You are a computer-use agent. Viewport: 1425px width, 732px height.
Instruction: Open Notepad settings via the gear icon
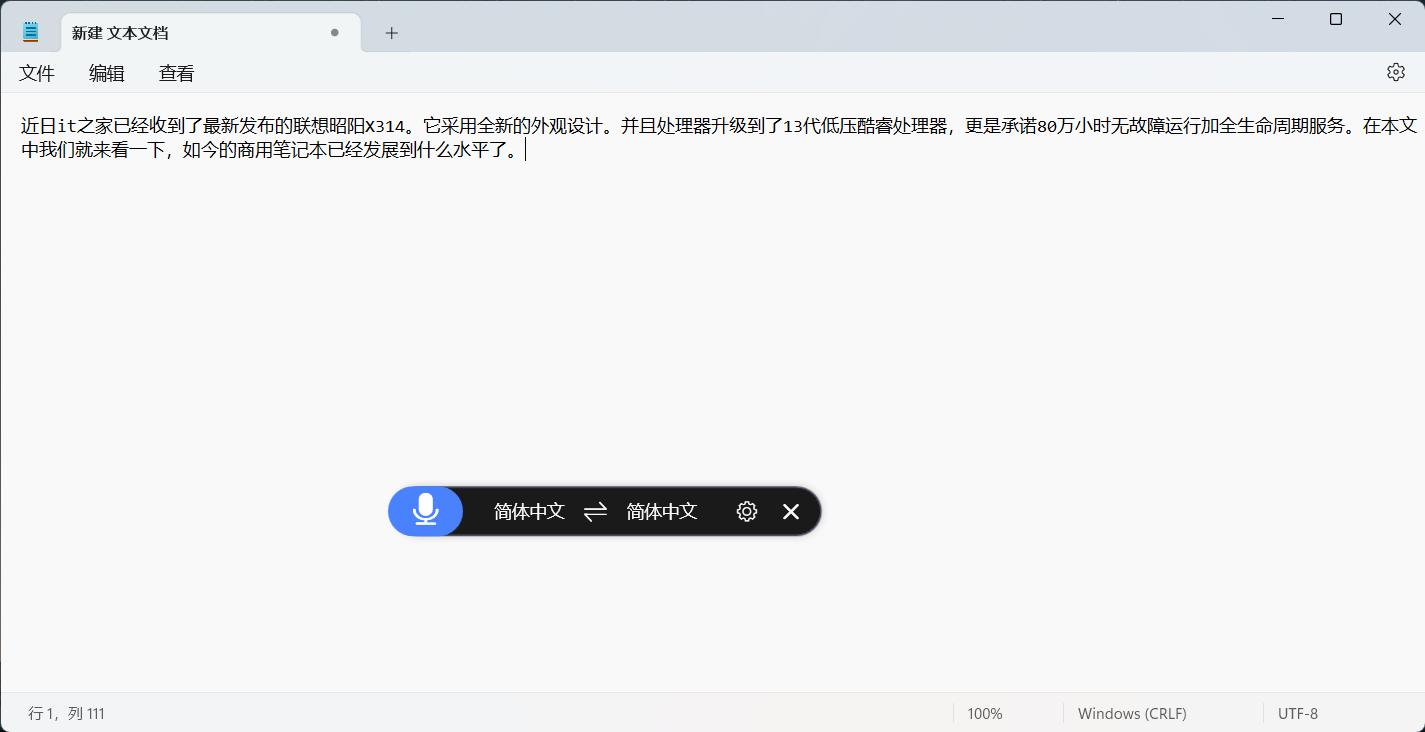(x=1395, y=72)
